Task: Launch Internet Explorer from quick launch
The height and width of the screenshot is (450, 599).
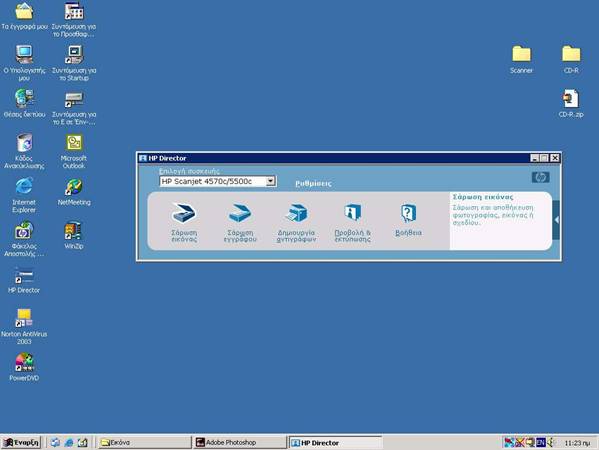Action: [69, 442]
